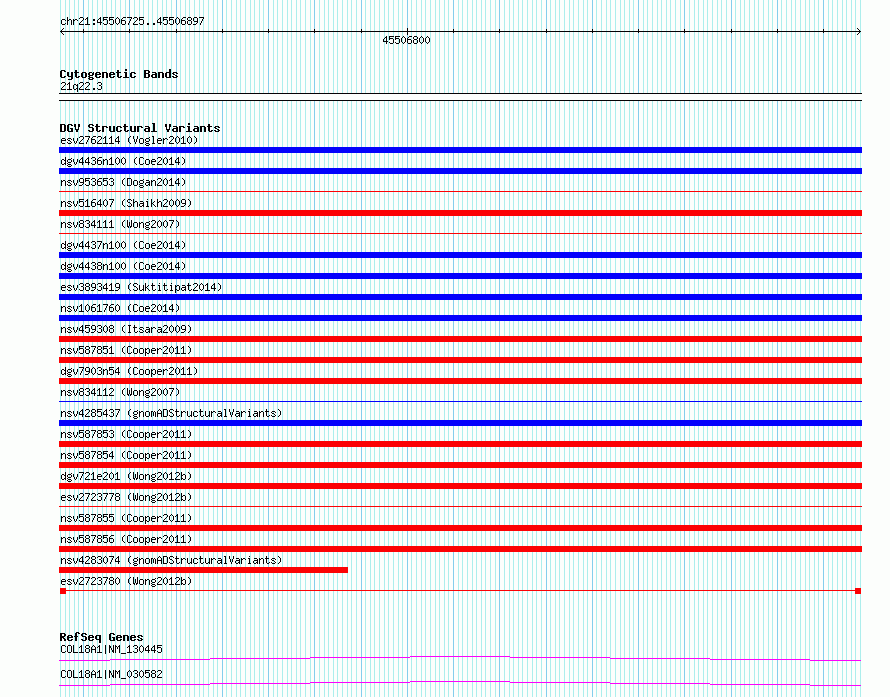Click the nsv1061760 (Coe2014) label

coord(120,308)
